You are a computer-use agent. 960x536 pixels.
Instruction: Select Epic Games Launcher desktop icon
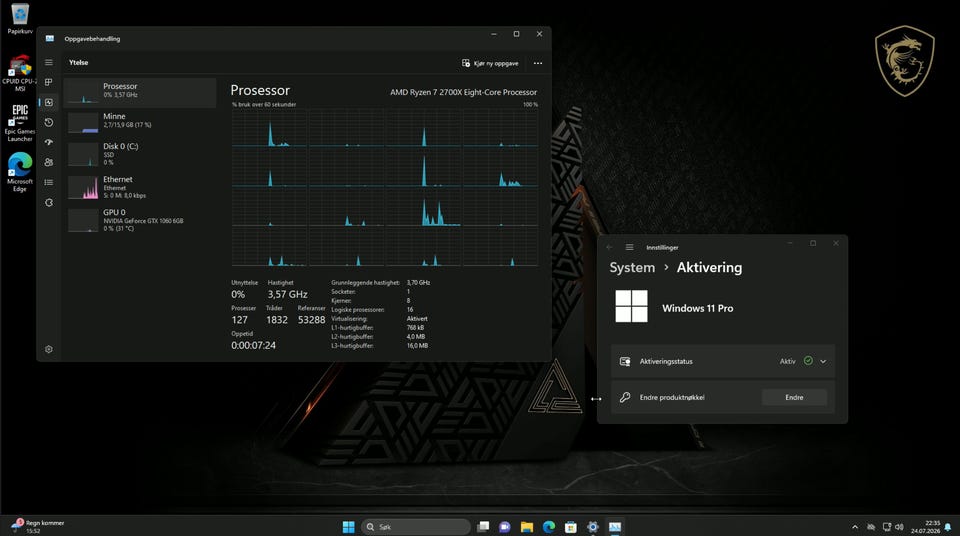tap(20, 123)
